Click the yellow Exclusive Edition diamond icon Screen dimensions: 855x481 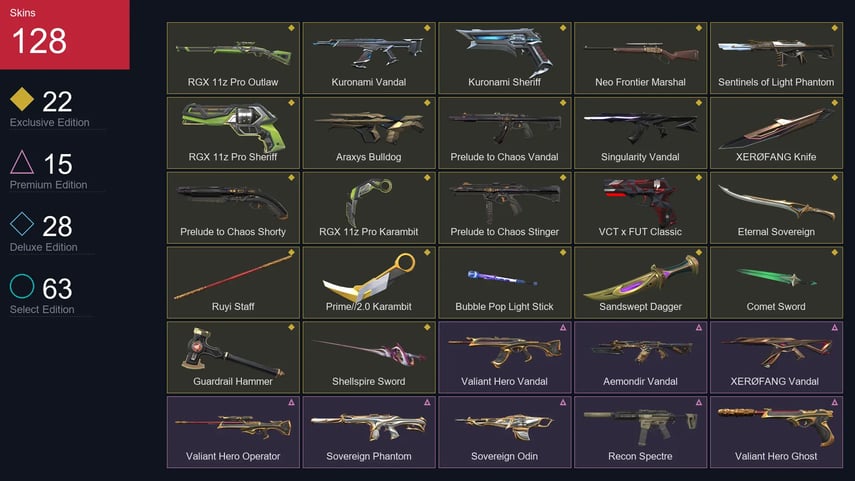point(22,99)
